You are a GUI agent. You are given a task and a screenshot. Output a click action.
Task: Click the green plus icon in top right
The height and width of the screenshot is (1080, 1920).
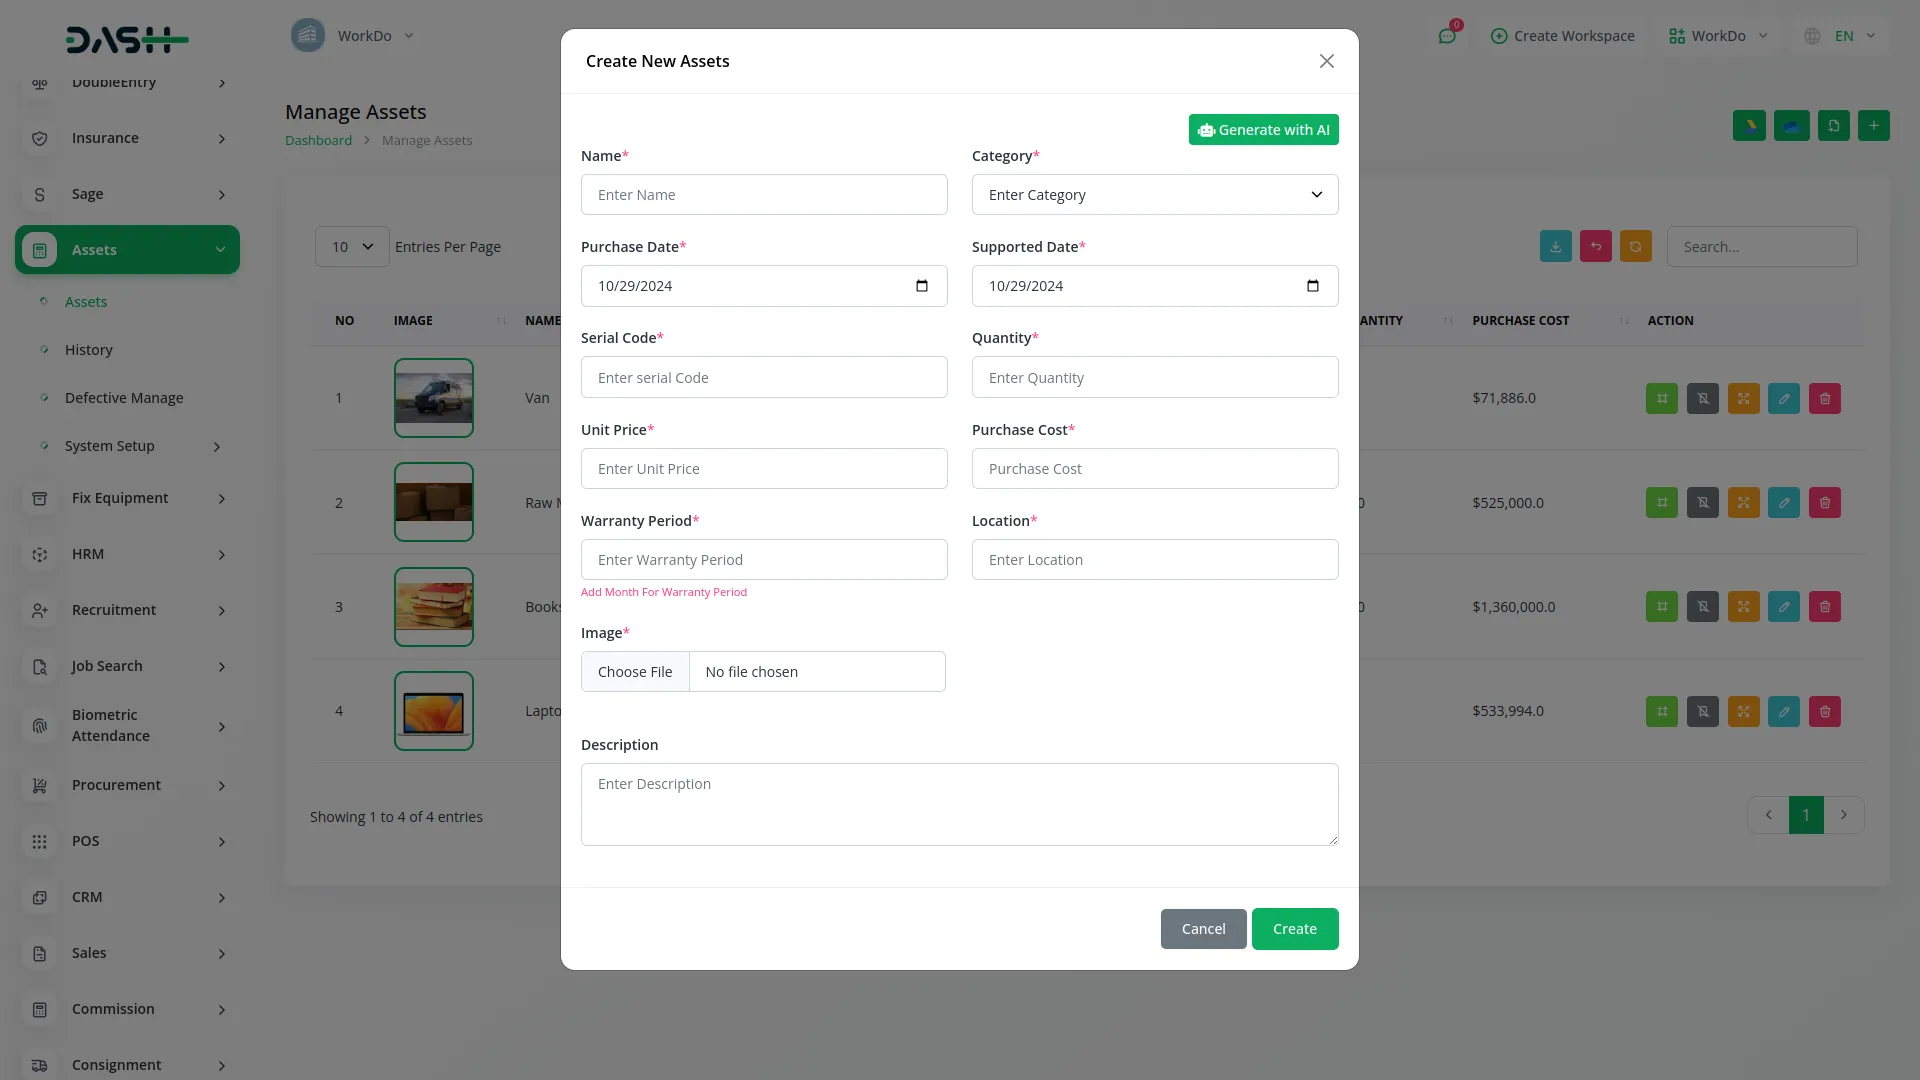[x=1873, y=126]
